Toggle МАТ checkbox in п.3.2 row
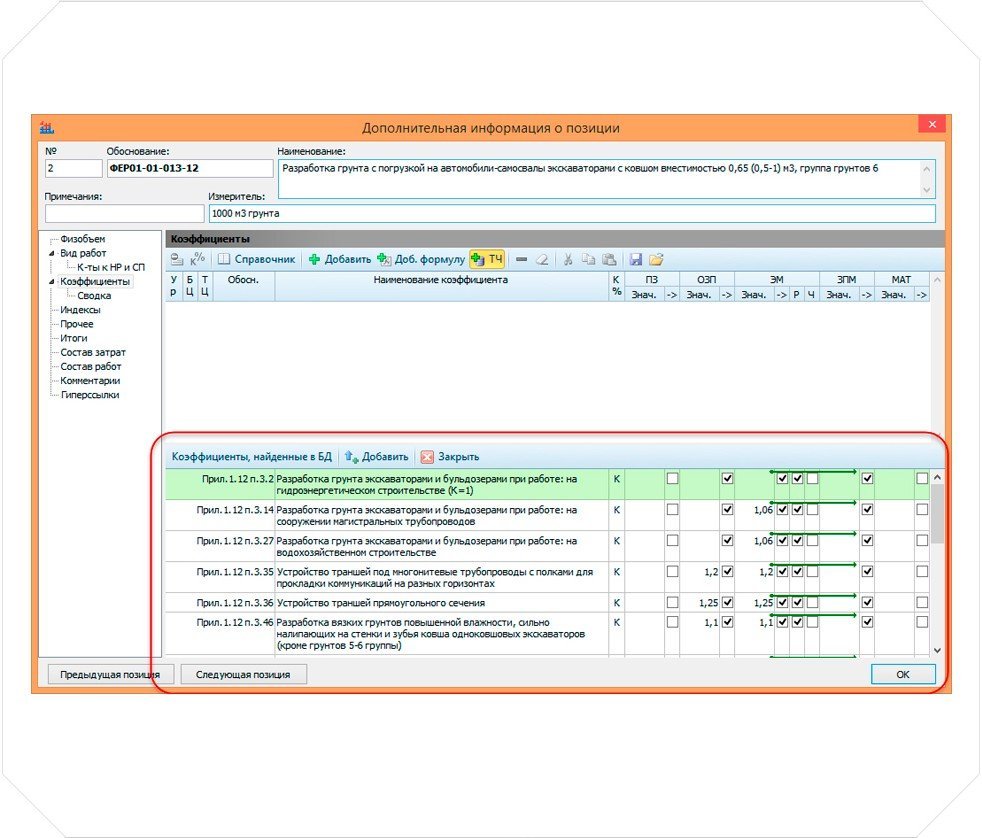The width and height of the screenshot is (982, 838). (922, 478)
